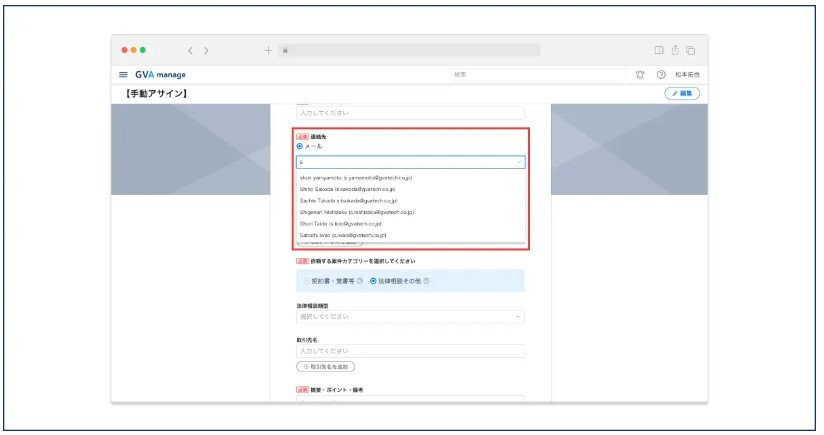
Task: Select the 法律相談その他 radio option
Action: (x=373, y=281)
